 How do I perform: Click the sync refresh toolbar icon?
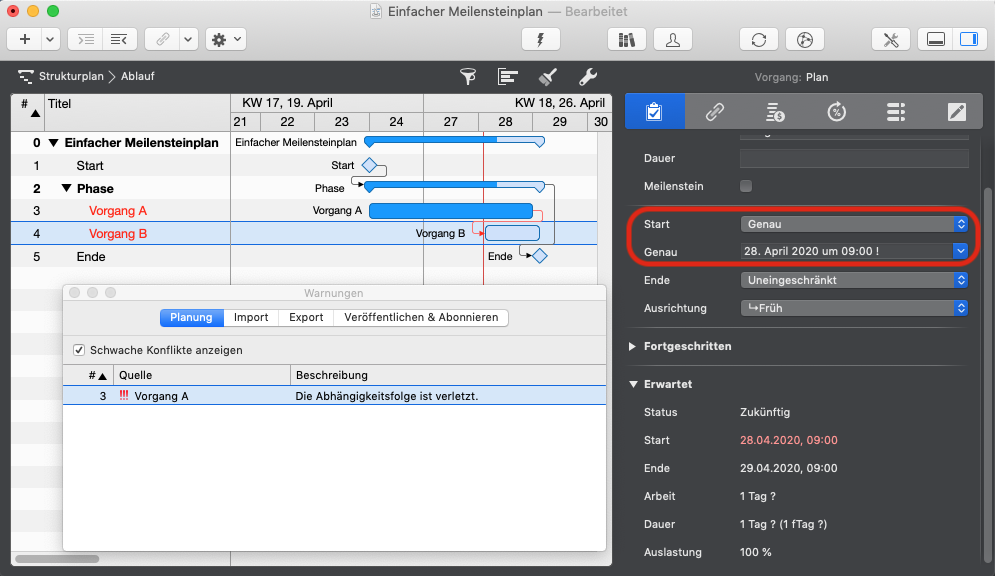pyautogui.click(x=759, y=39)
